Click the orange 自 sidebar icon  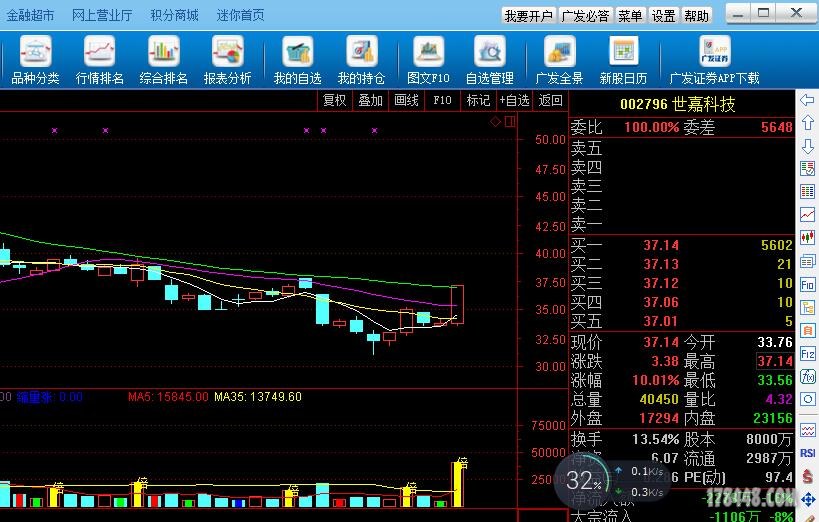click(x=808, y=330)
